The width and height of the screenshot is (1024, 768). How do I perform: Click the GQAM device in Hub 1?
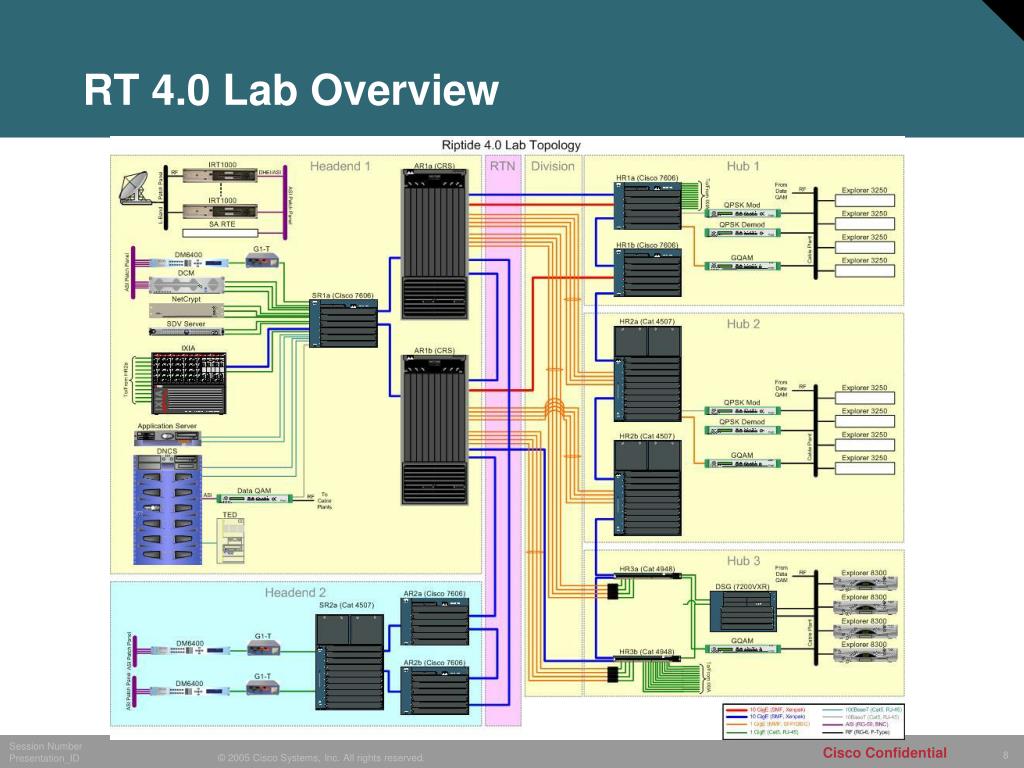point(743,266)
